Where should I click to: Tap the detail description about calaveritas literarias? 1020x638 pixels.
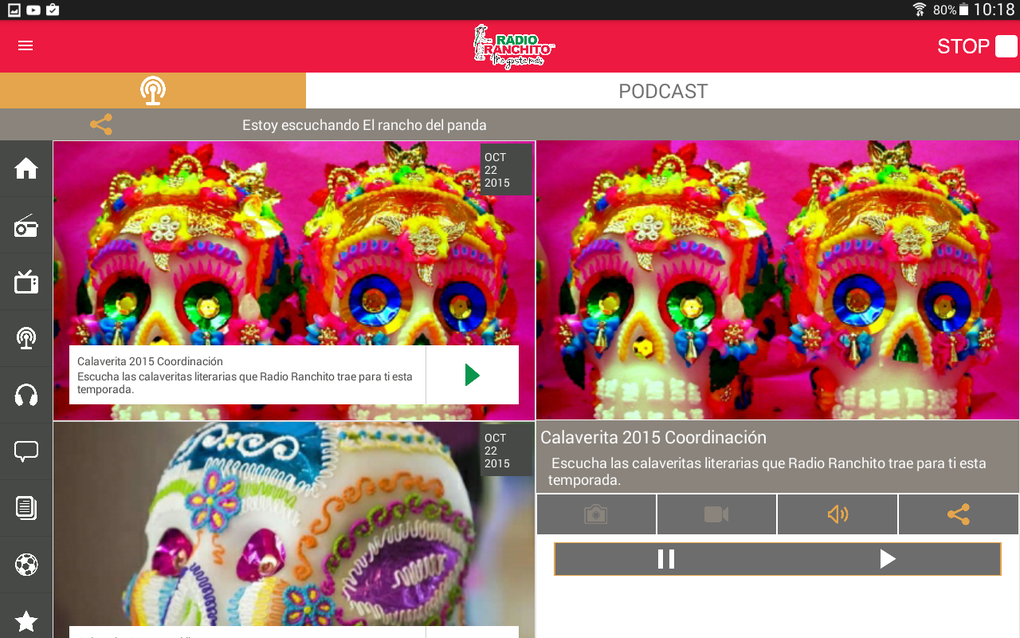[767, 472]
